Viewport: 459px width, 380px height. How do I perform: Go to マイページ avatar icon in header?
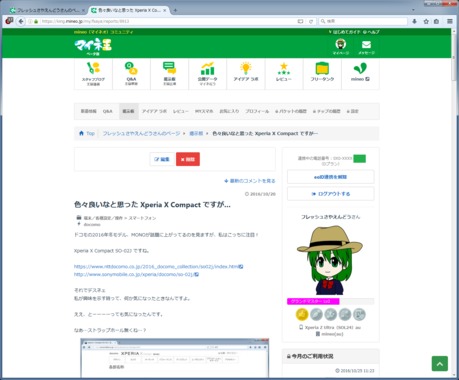(341, 46)
